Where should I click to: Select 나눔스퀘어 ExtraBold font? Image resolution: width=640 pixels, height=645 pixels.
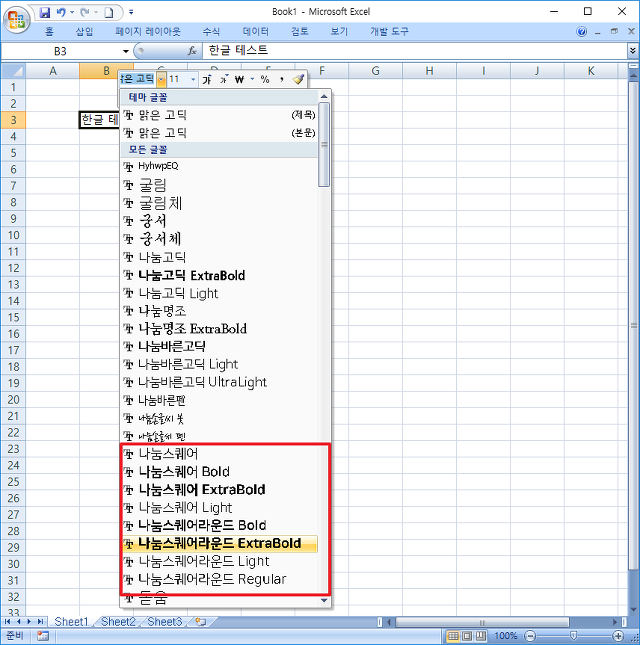(220, 490)
